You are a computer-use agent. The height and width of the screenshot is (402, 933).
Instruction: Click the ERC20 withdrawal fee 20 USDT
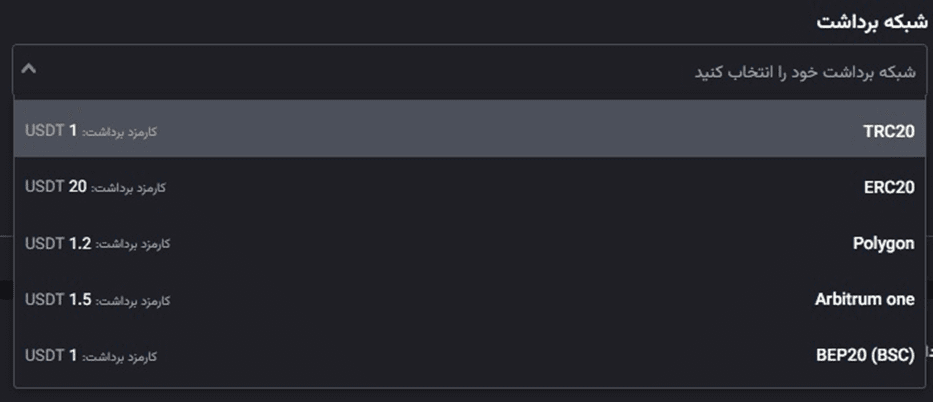pos(78,187)
